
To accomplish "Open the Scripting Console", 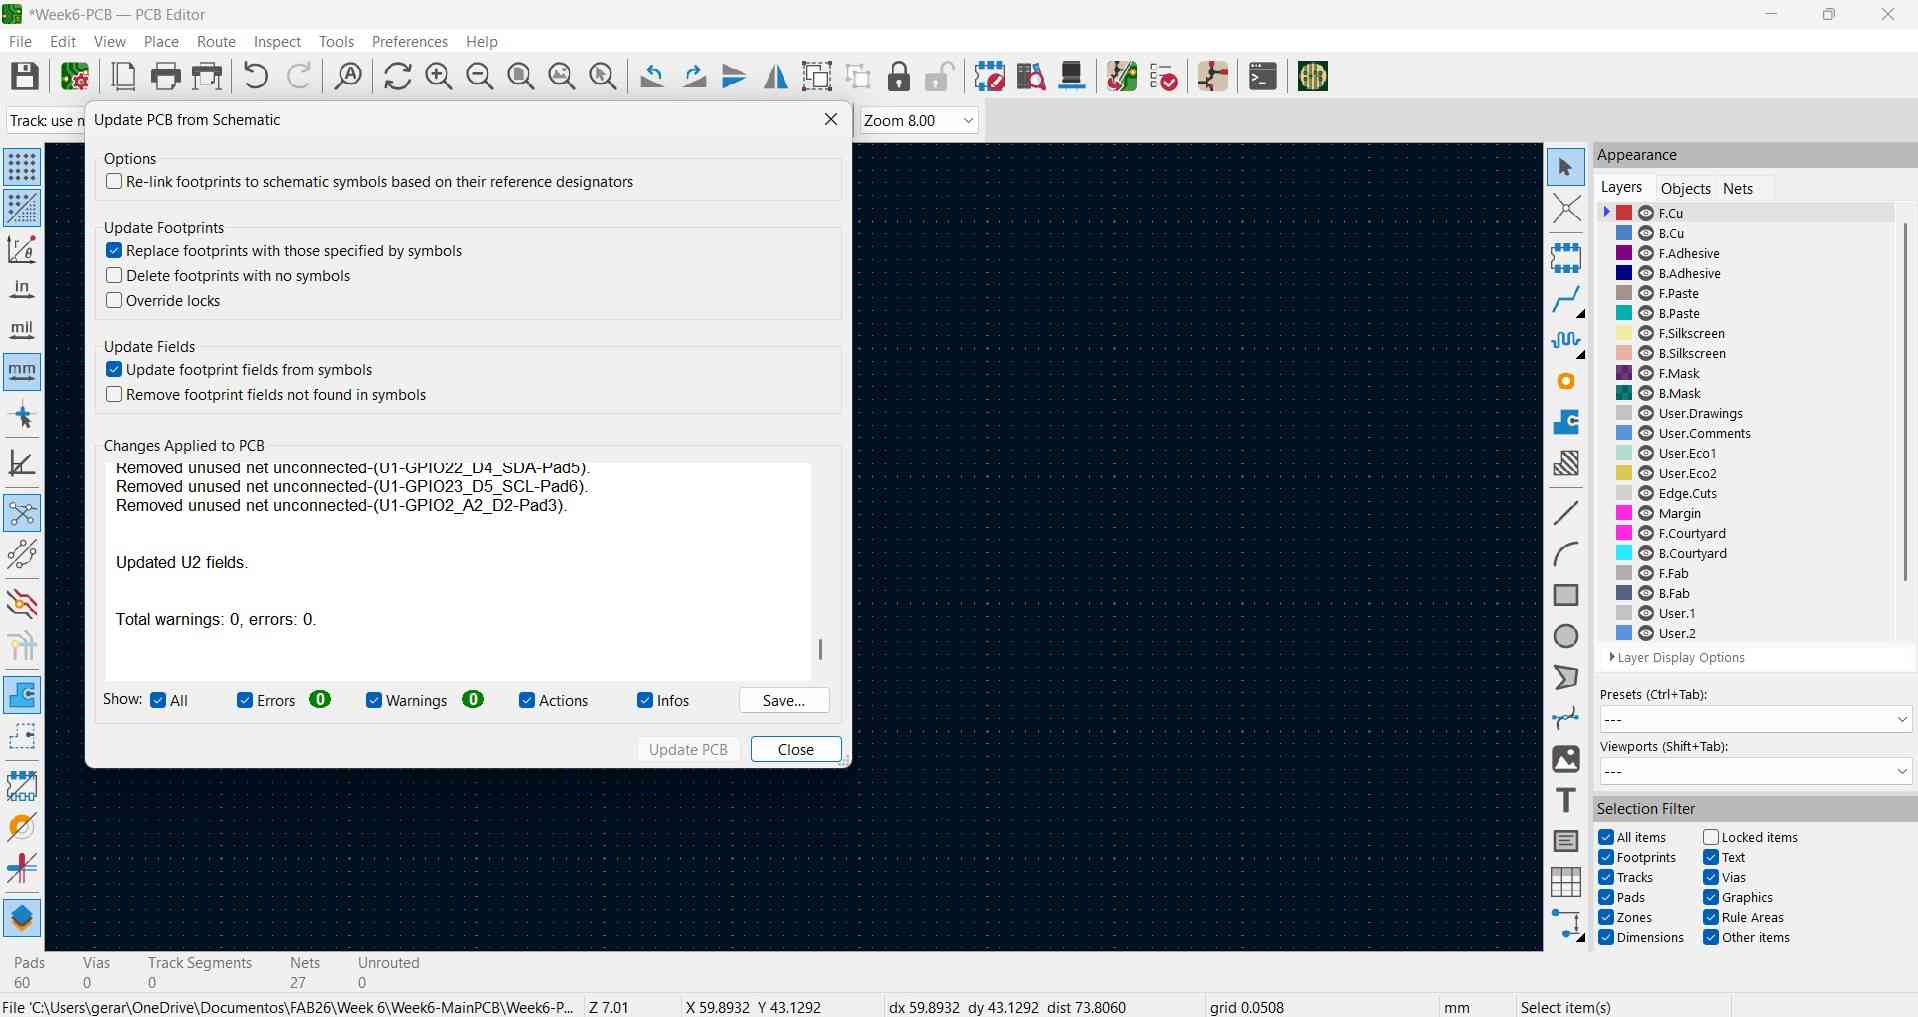I will tap(1262, 76).
